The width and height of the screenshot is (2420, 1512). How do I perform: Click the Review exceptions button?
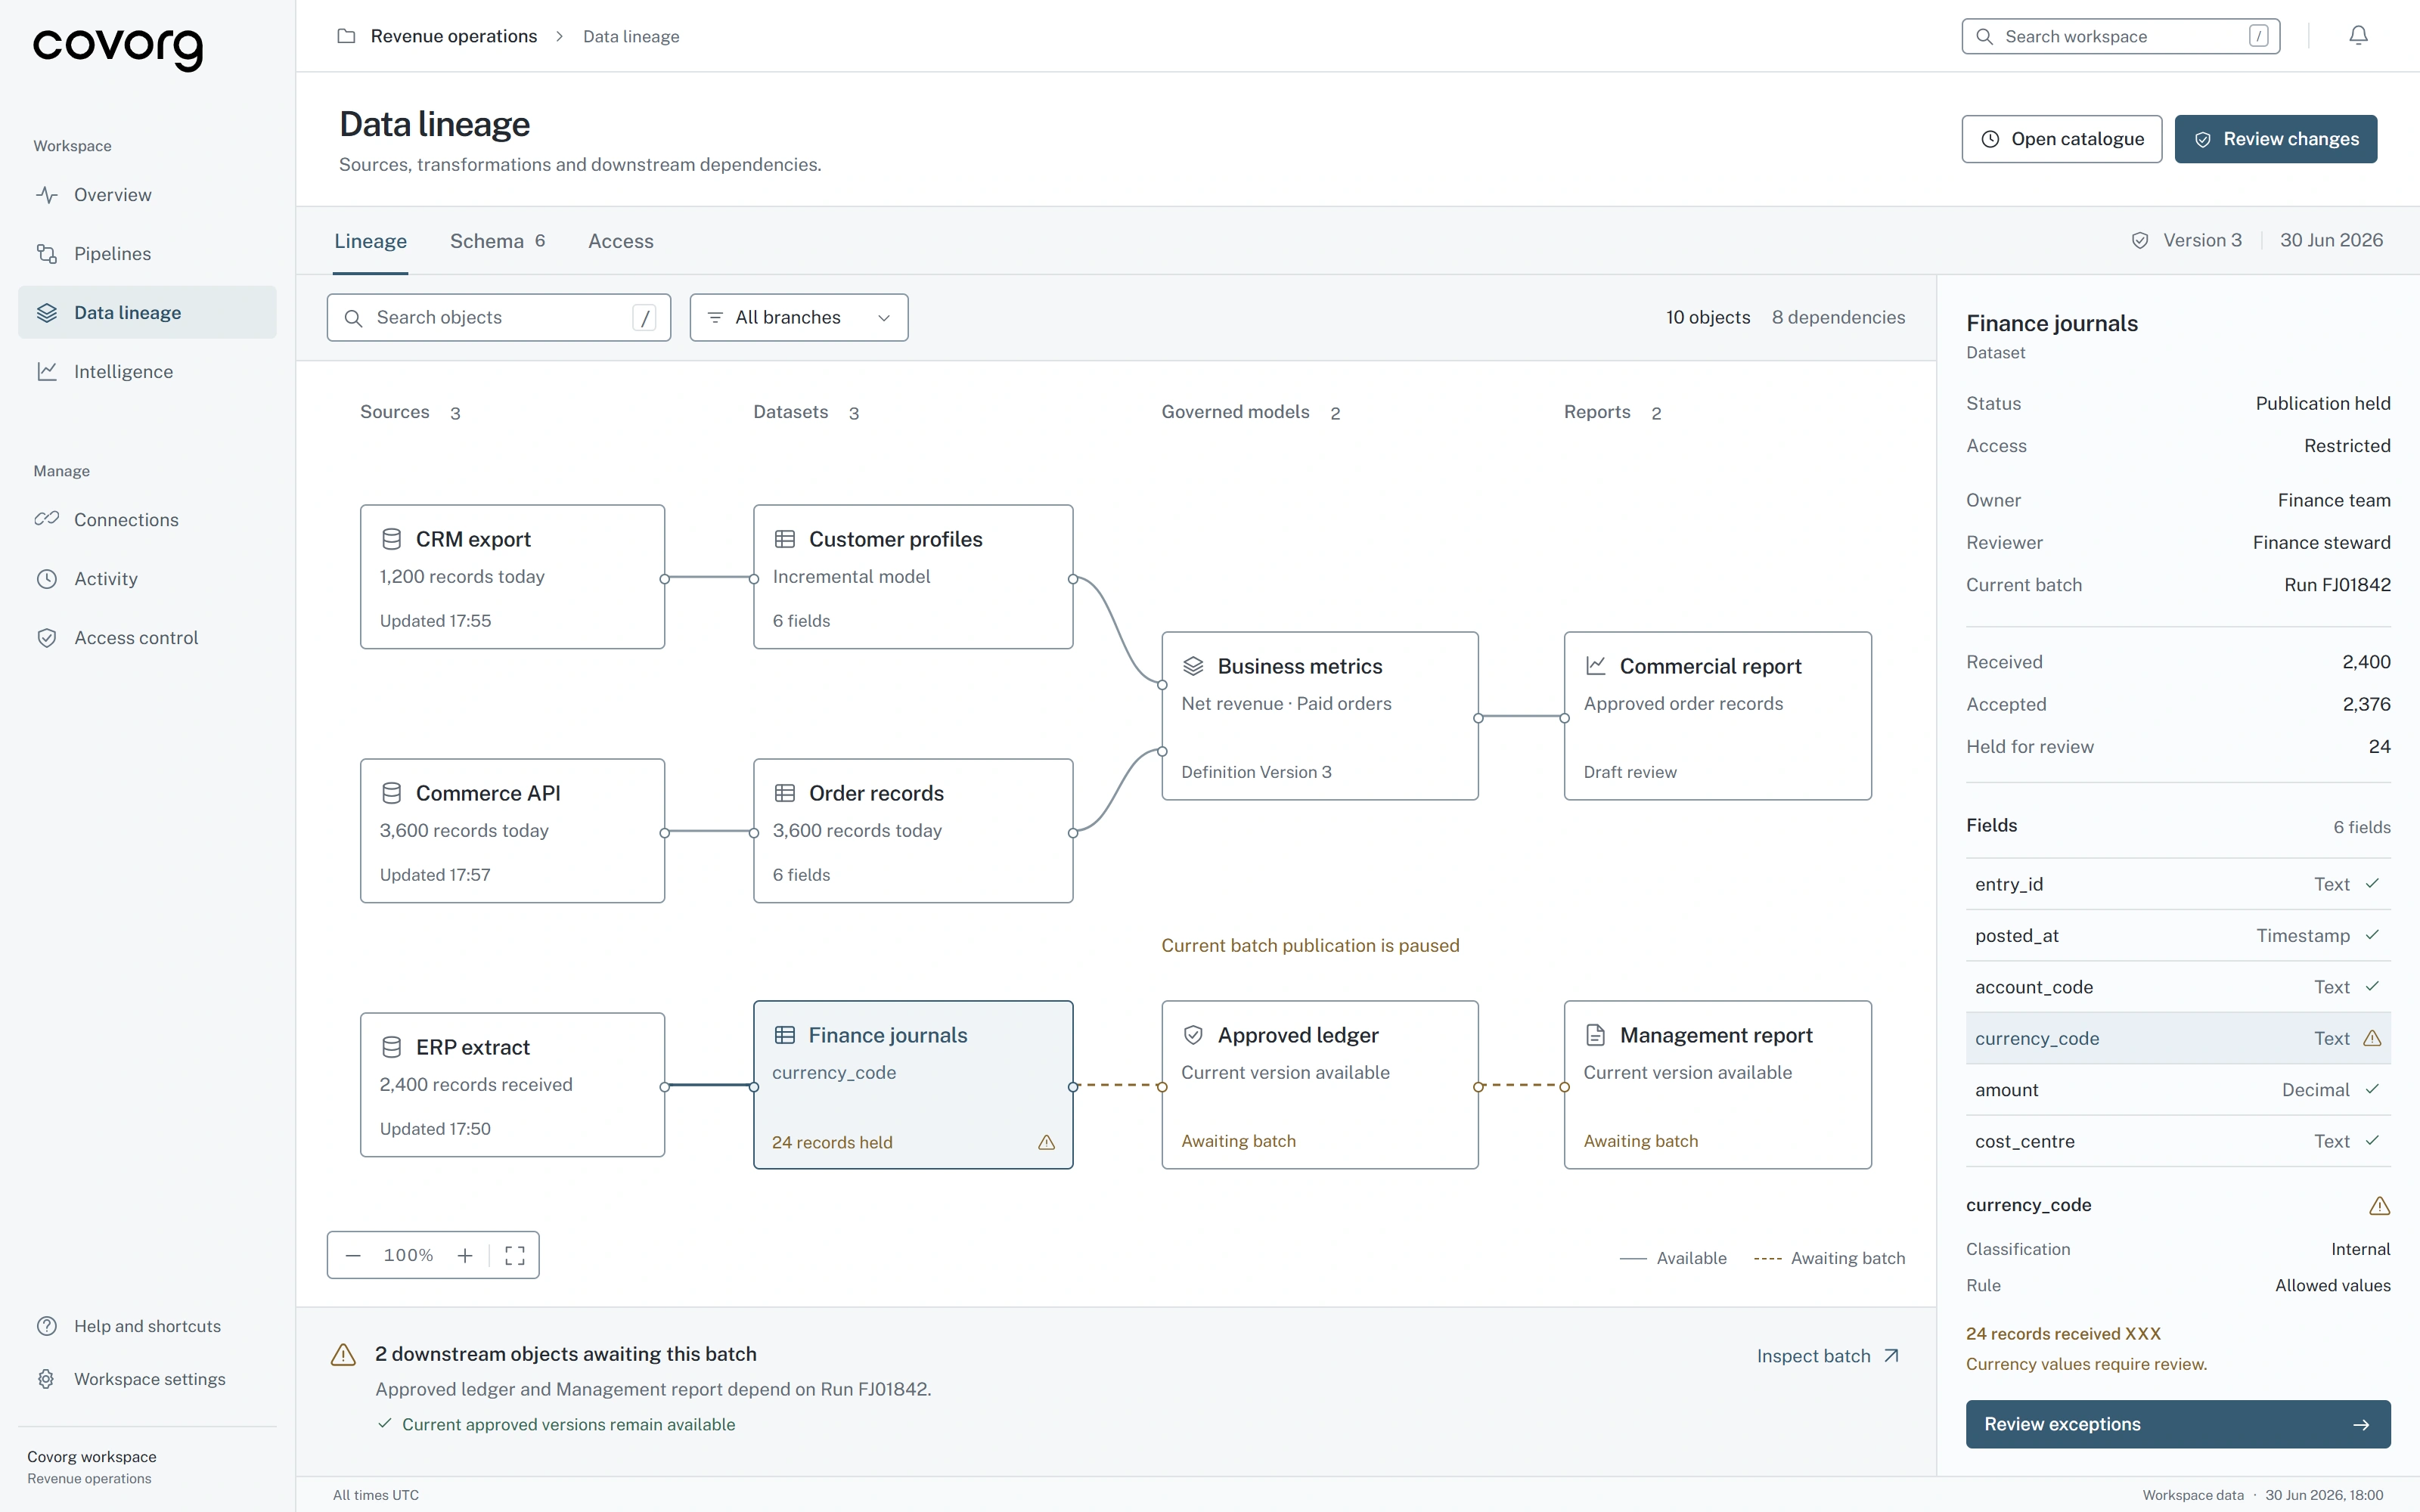pos(2178,1424)
